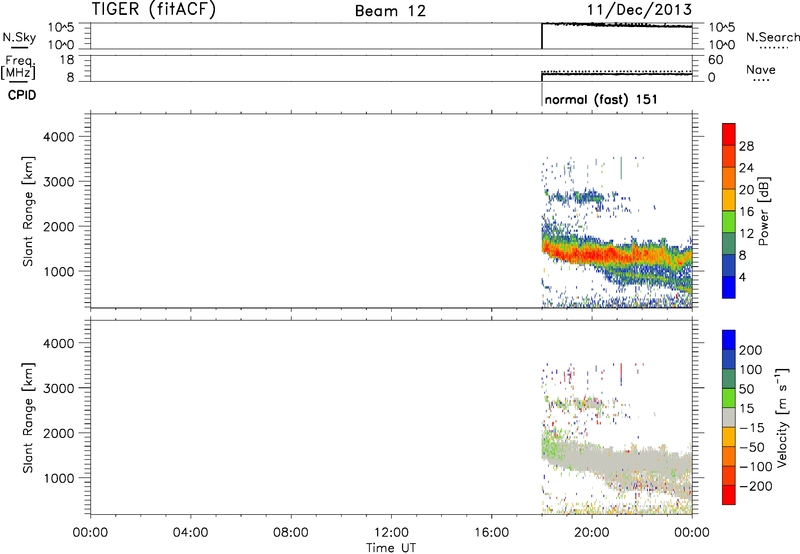Image resolution: width=800 pixels, height=554 pixels.
Task: Click the "TIGER (fitACF)" plot title
Action: (154, 9)
